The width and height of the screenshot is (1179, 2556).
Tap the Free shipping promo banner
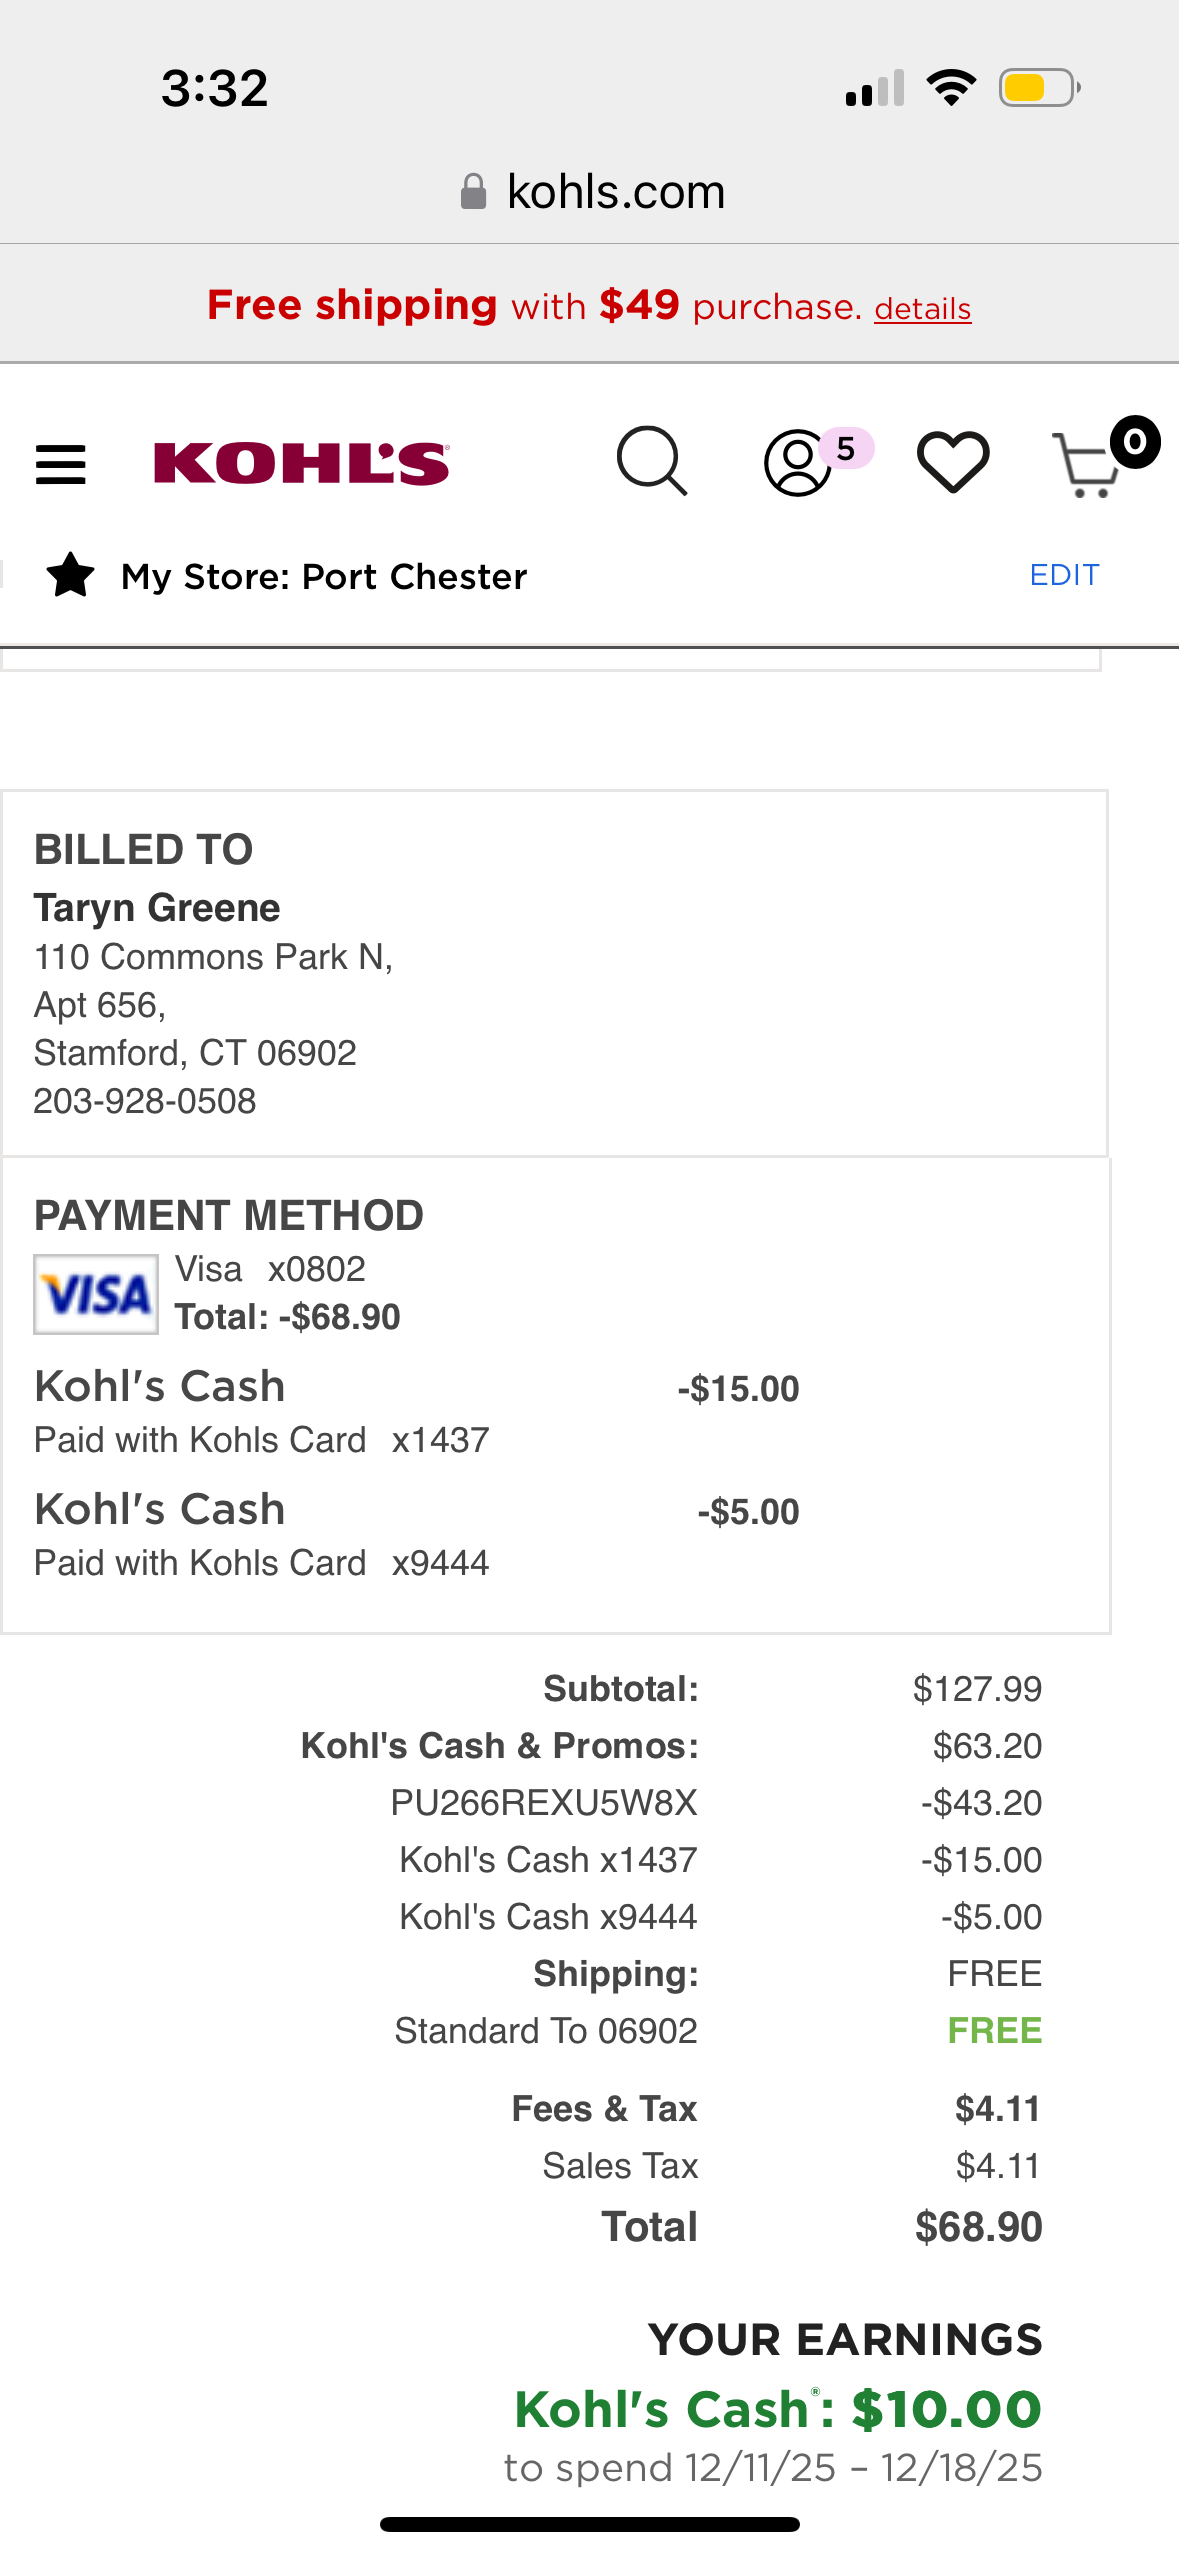(589, 305)
